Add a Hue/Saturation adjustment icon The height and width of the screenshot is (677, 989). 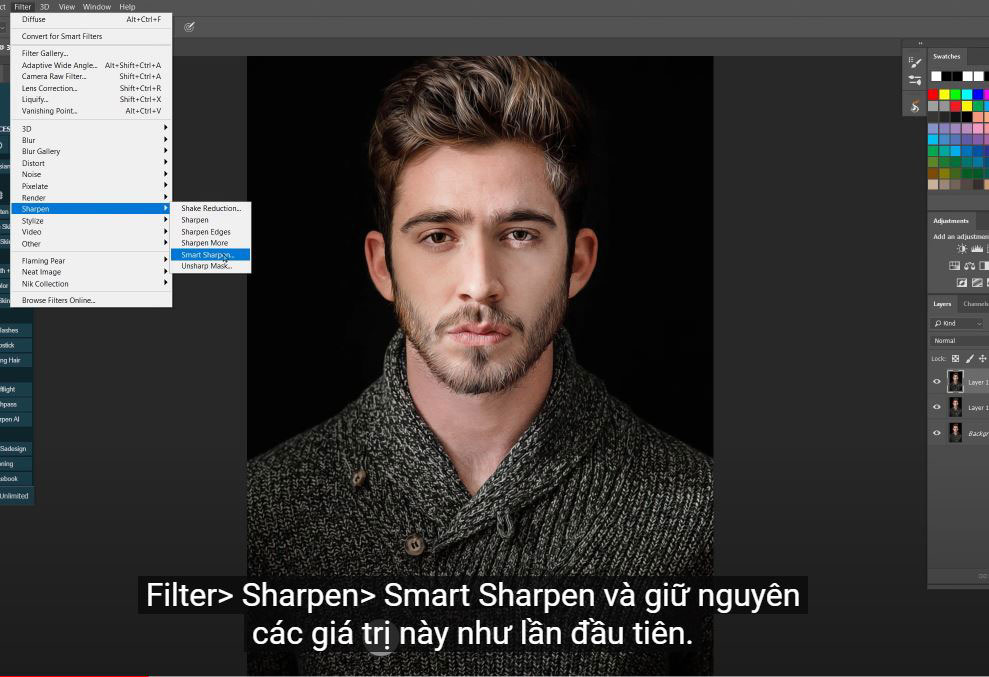pos(954,266)
